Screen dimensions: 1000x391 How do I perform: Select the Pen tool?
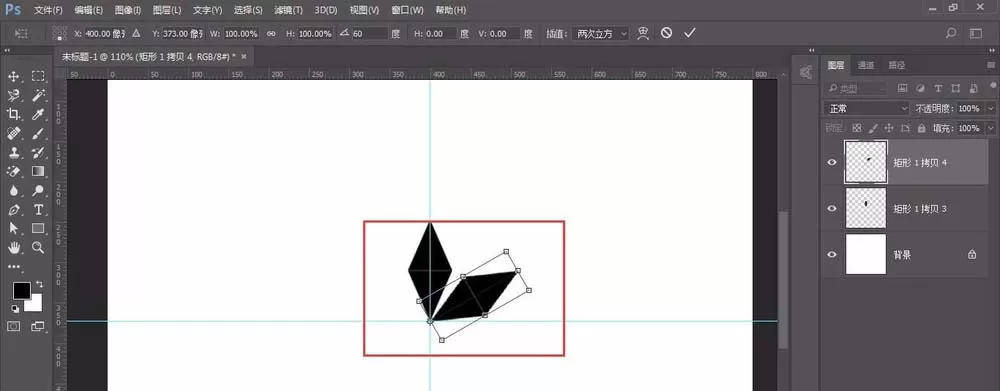click(13, 209)
